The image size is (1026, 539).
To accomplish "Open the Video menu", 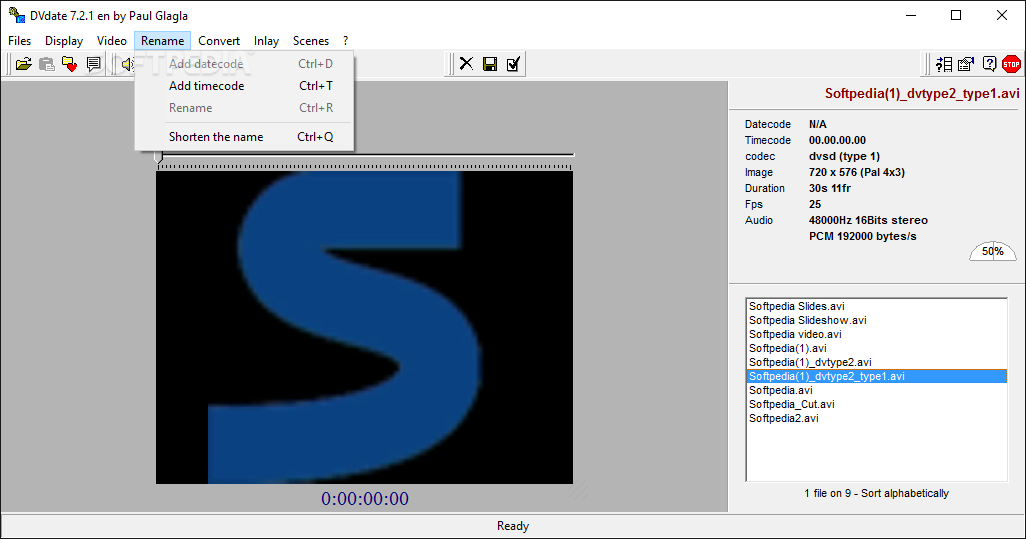I will tap(112, 41).
